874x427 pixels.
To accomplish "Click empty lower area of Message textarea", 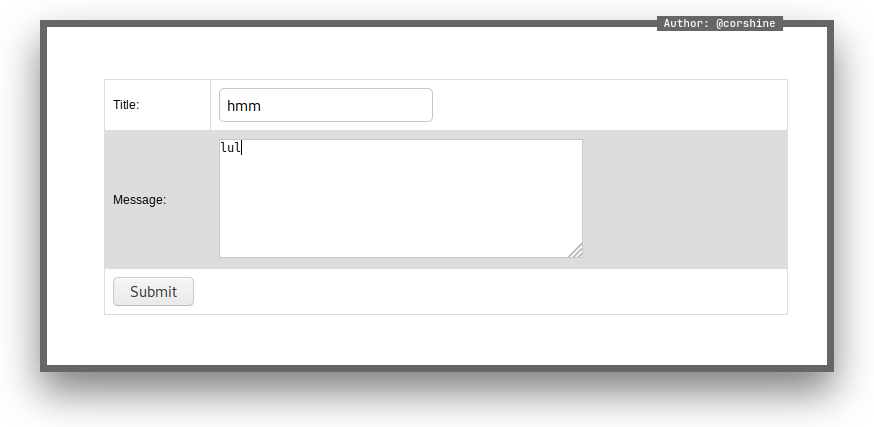I will [400, 235].
